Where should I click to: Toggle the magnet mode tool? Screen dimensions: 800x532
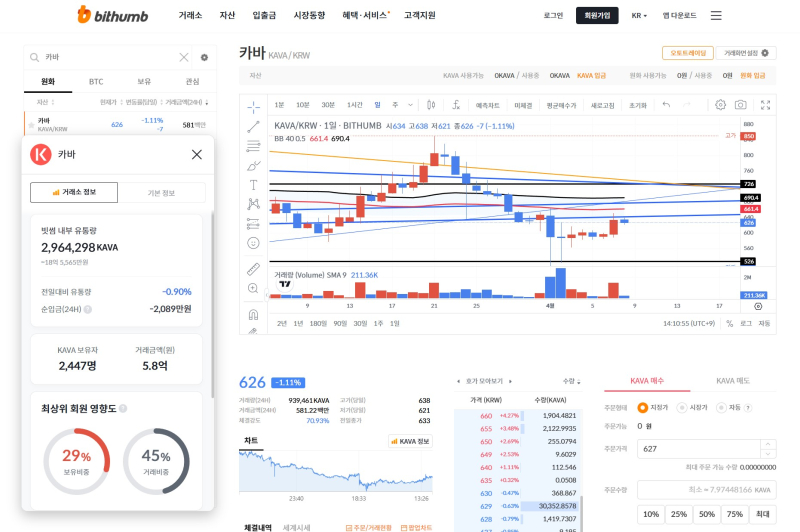(253, 314)
